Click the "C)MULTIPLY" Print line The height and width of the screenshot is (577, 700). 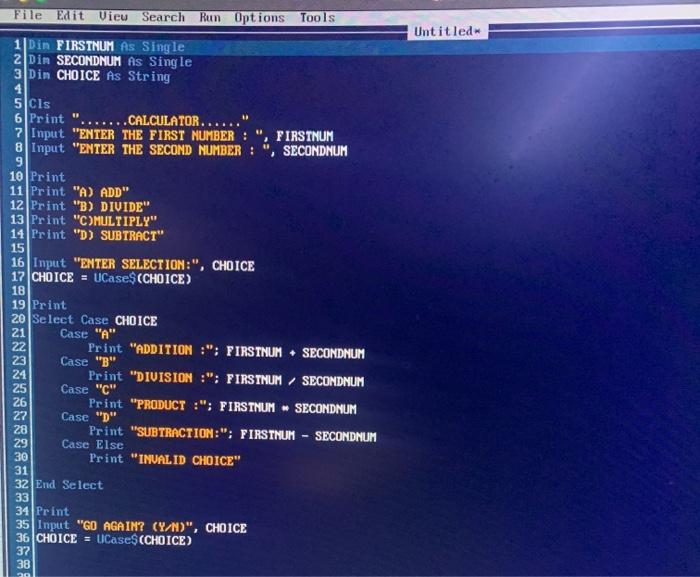click(94, 221)
